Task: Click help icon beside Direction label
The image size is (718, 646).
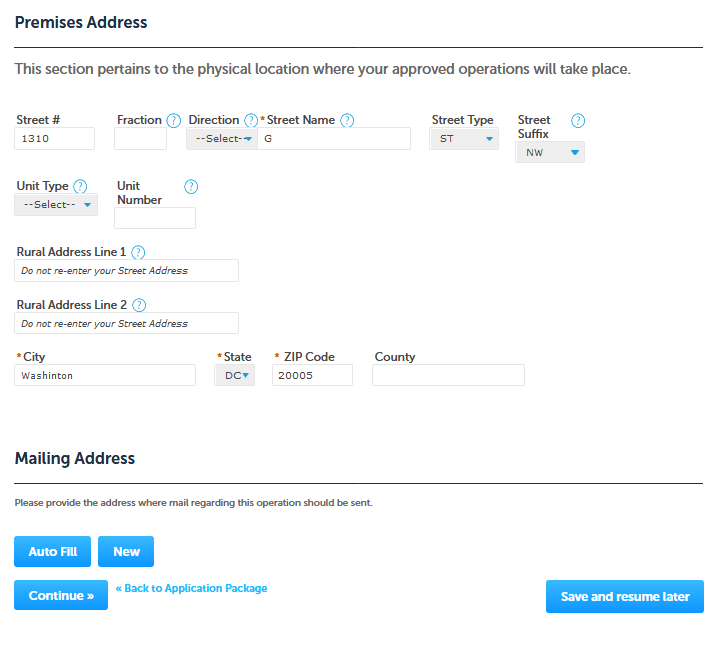Action: (251, 120)
